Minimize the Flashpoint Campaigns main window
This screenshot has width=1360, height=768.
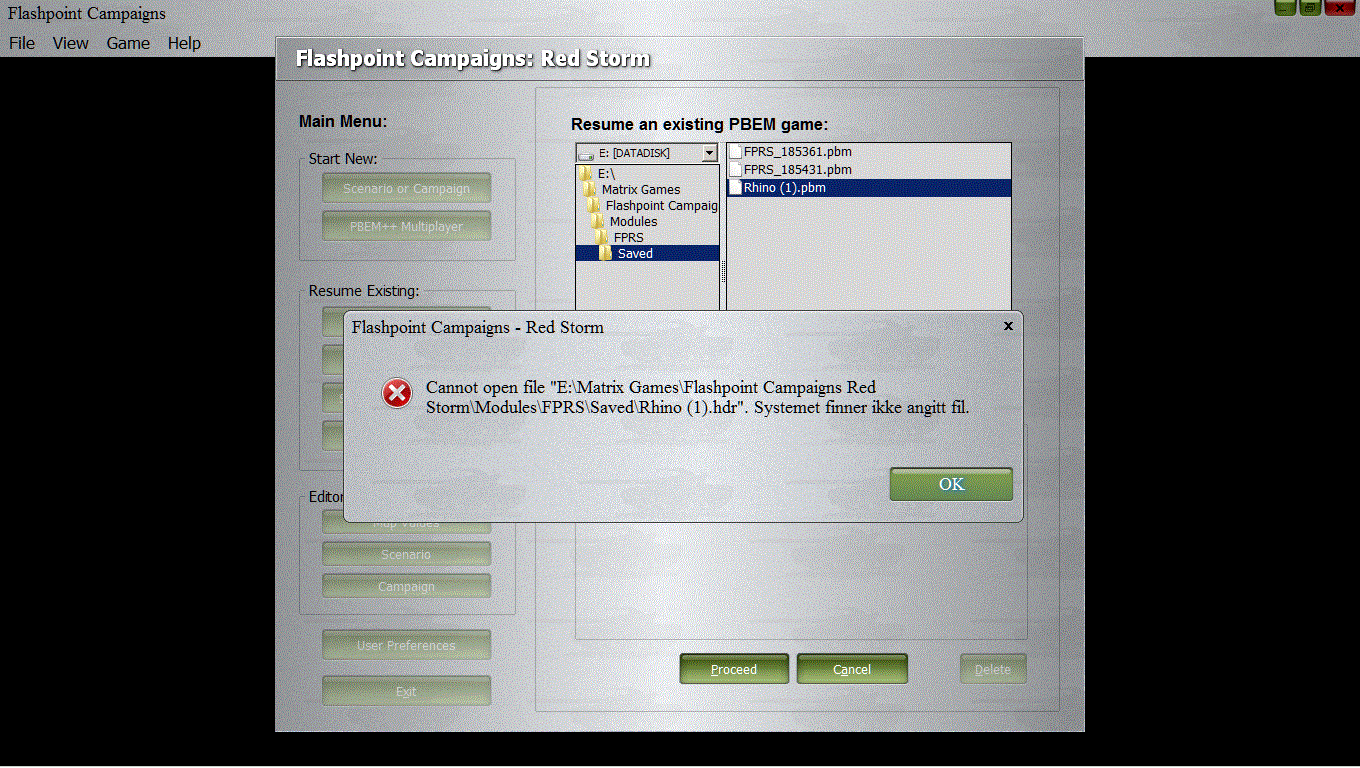tap(1285, 7)
